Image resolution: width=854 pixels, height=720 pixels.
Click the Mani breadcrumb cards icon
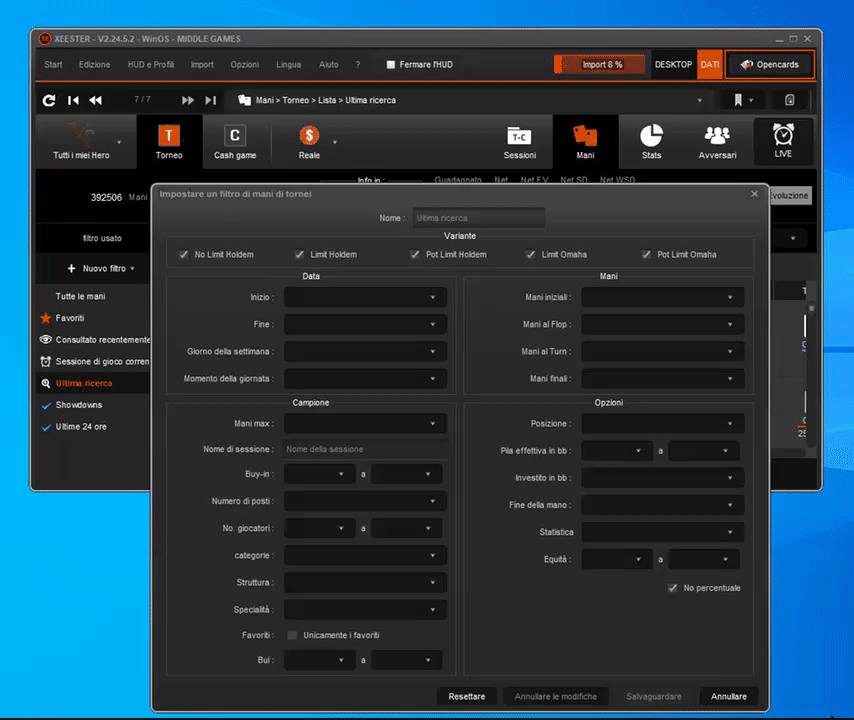click(x=244, y=100)
